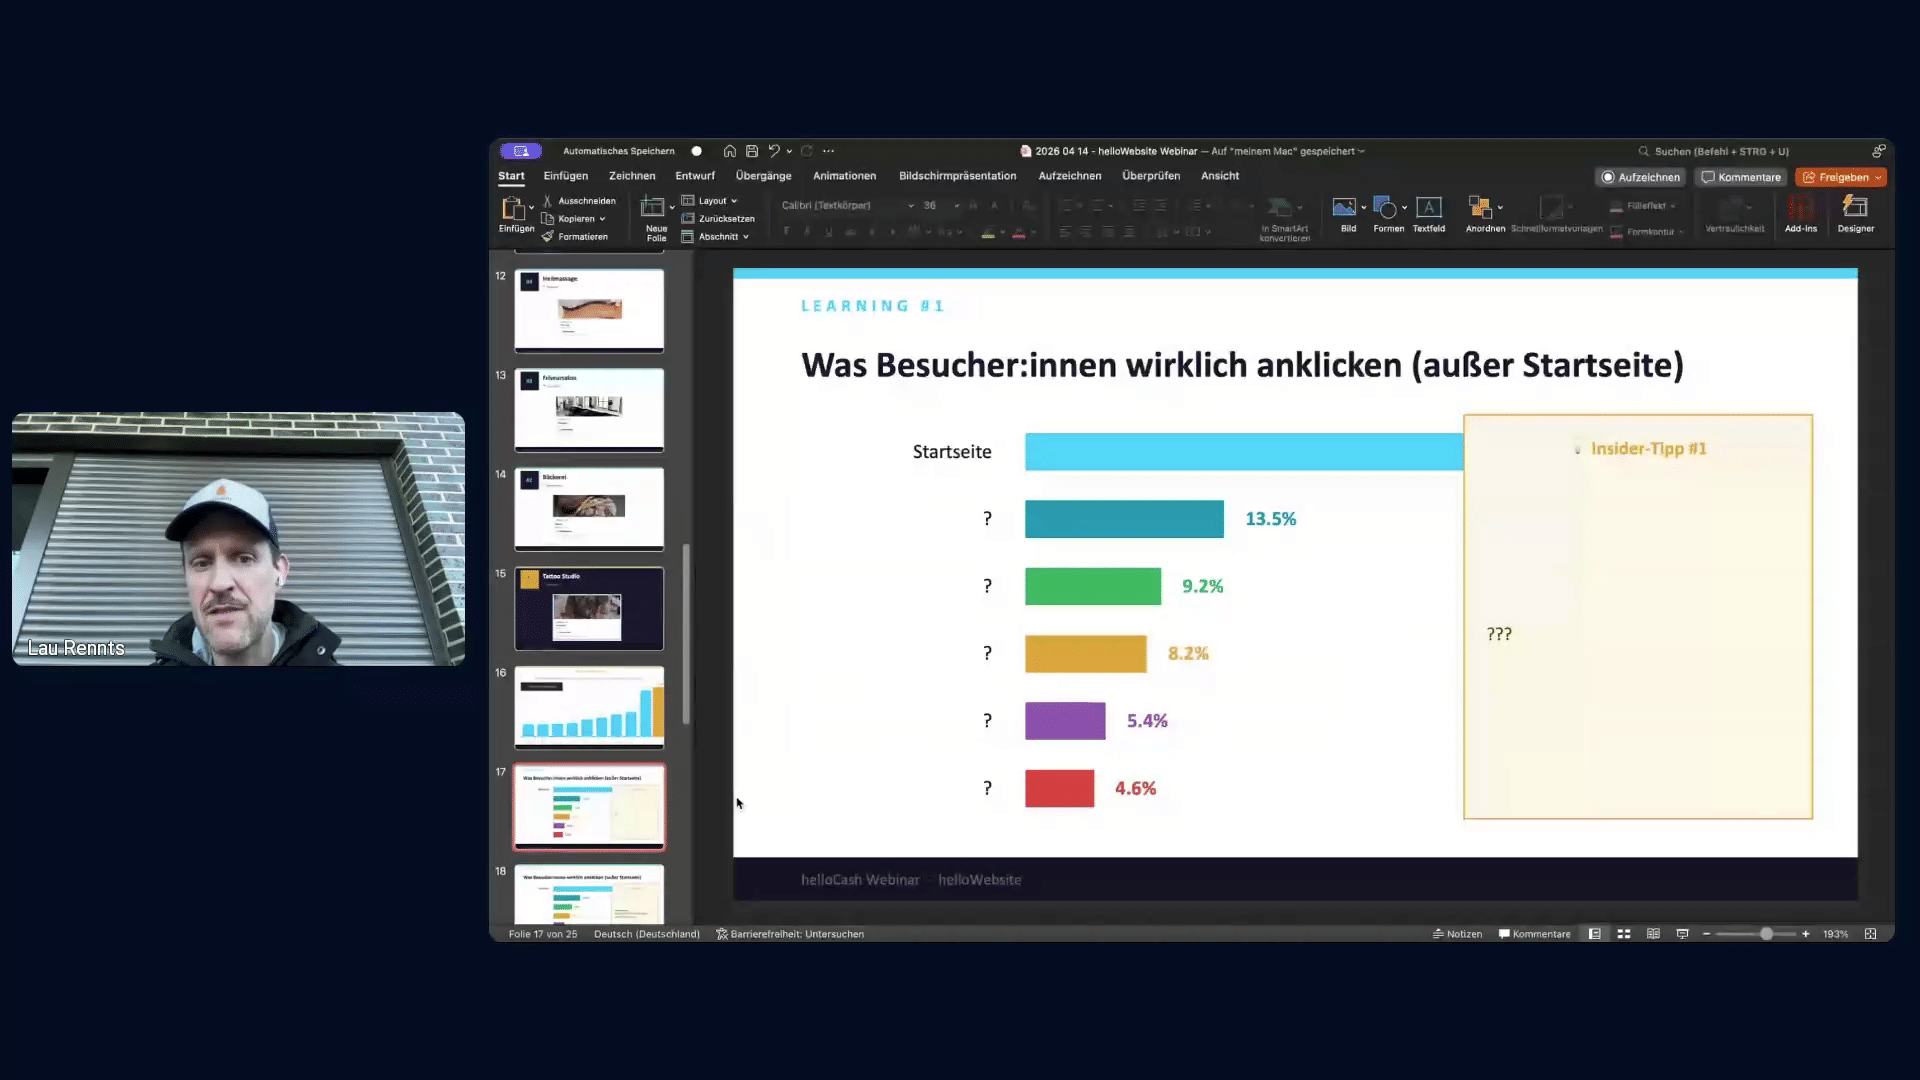Image resolution: width=1920 pixels, height=1080 pixels.
Task: Insert a Textfeld text box
Action: pyautogui.click(x=1429, y=214)
